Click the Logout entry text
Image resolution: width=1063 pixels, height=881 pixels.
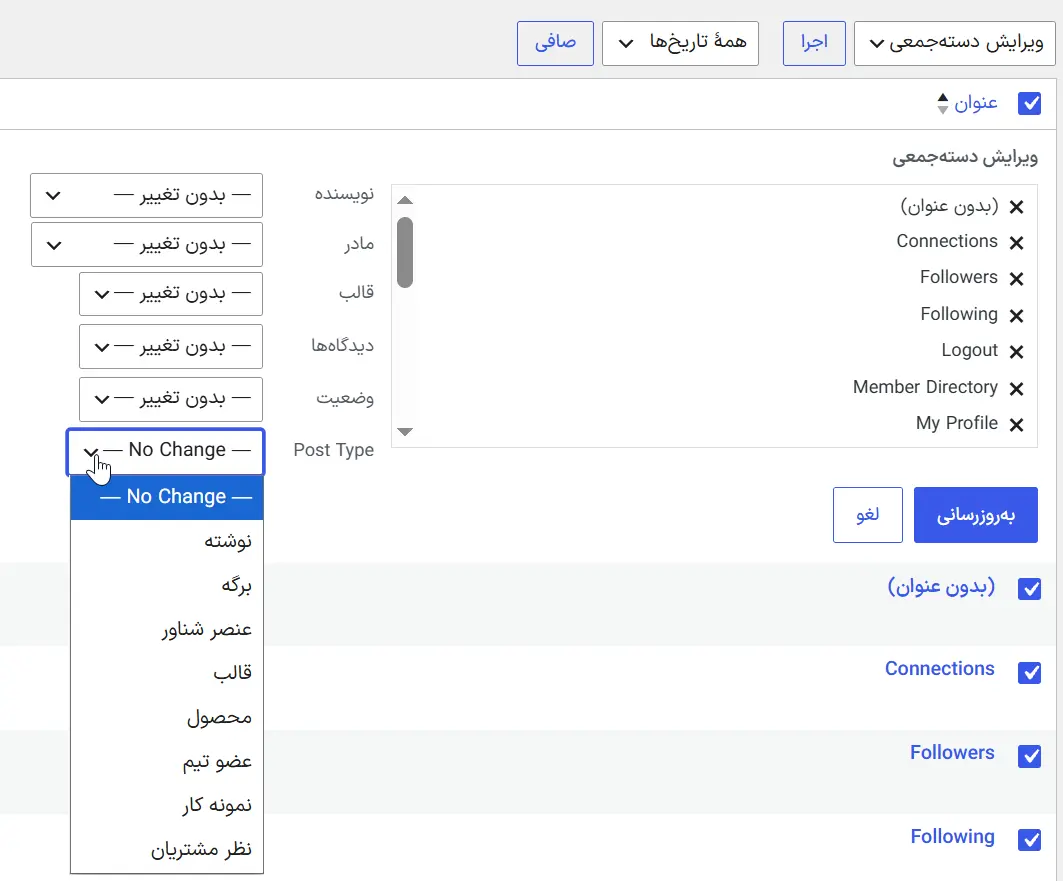tap(969, 350)
